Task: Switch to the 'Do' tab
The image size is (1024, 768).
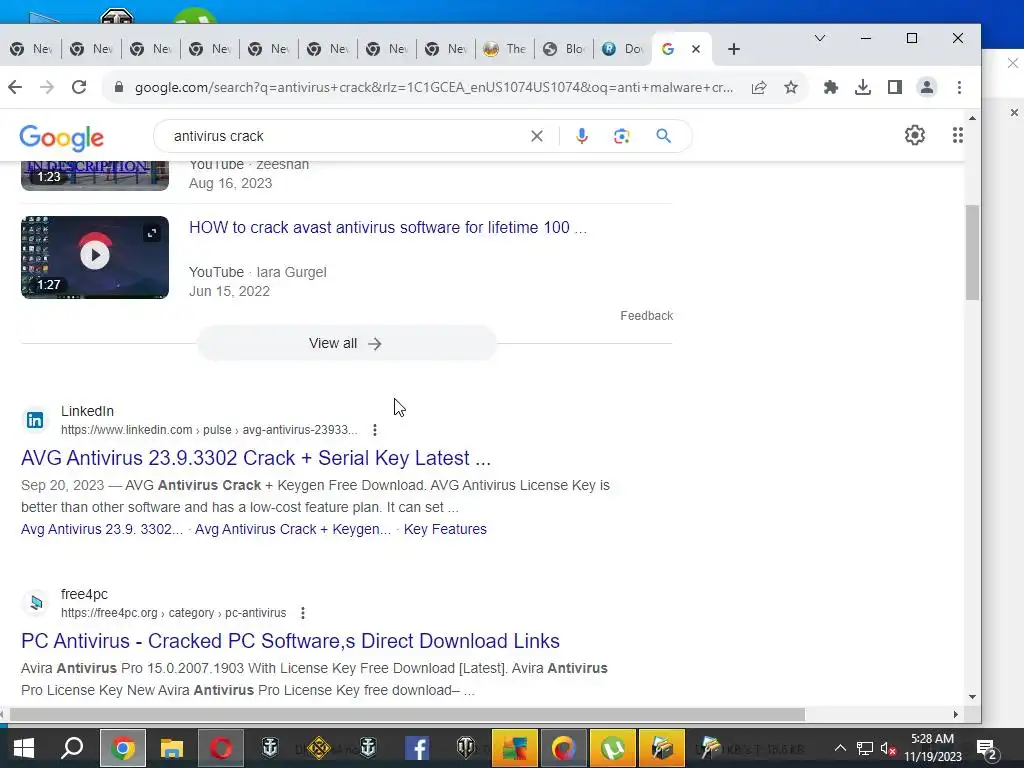Action: (623, 49)
